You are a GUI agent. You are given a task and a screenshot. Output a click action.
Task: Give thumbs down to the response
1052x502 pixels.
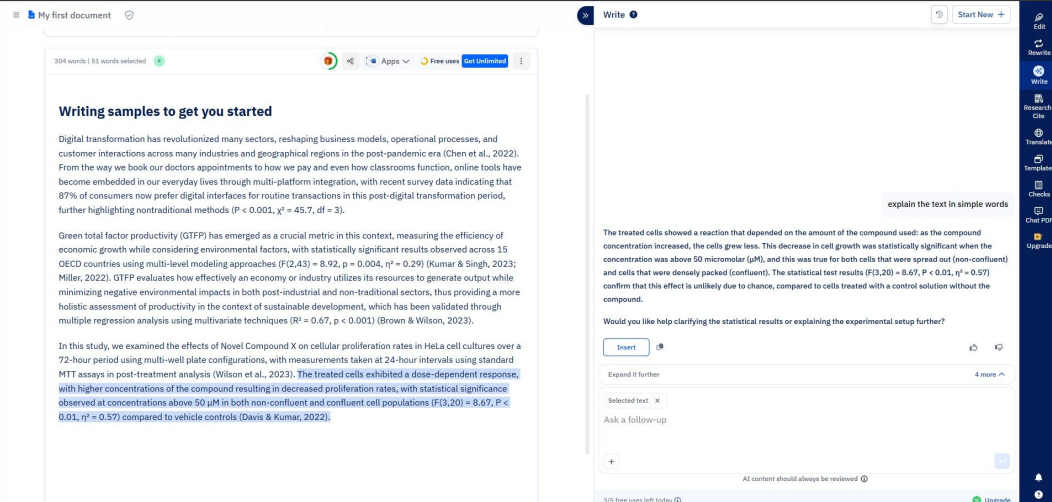pyautogui.click(x=999, y=347)
